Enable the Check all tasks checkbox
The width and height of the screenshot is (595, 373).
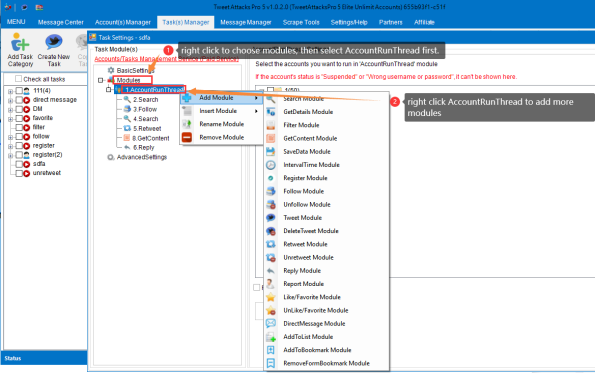(x=18, y=79)
